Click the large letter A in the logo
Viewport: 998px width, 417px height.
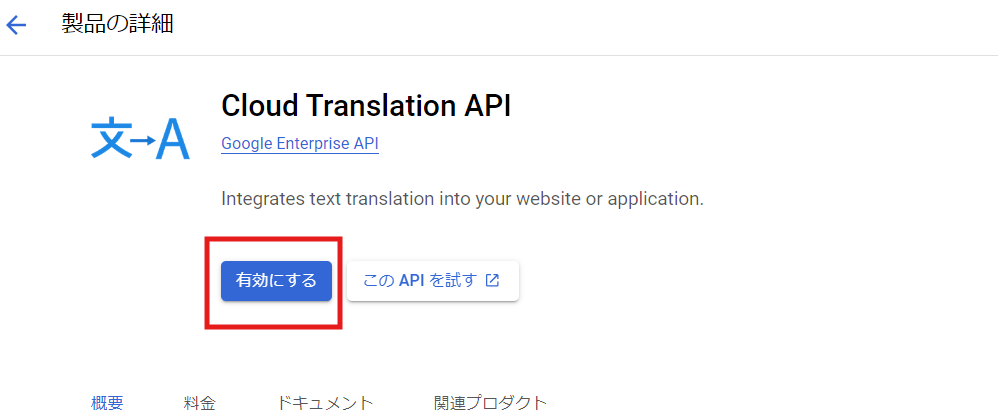[x=173, y=139]
